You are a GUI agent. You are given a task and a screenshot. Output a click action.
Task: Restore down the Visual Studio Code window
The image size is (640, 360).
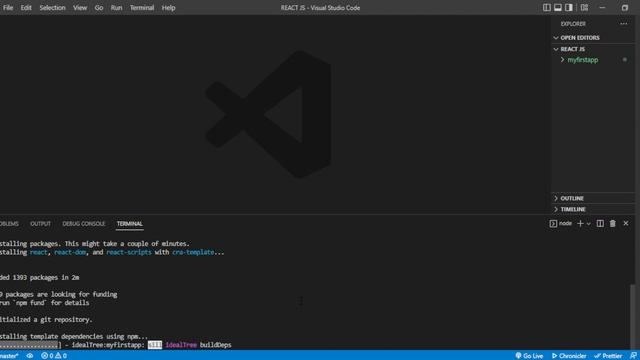[624, 7]
